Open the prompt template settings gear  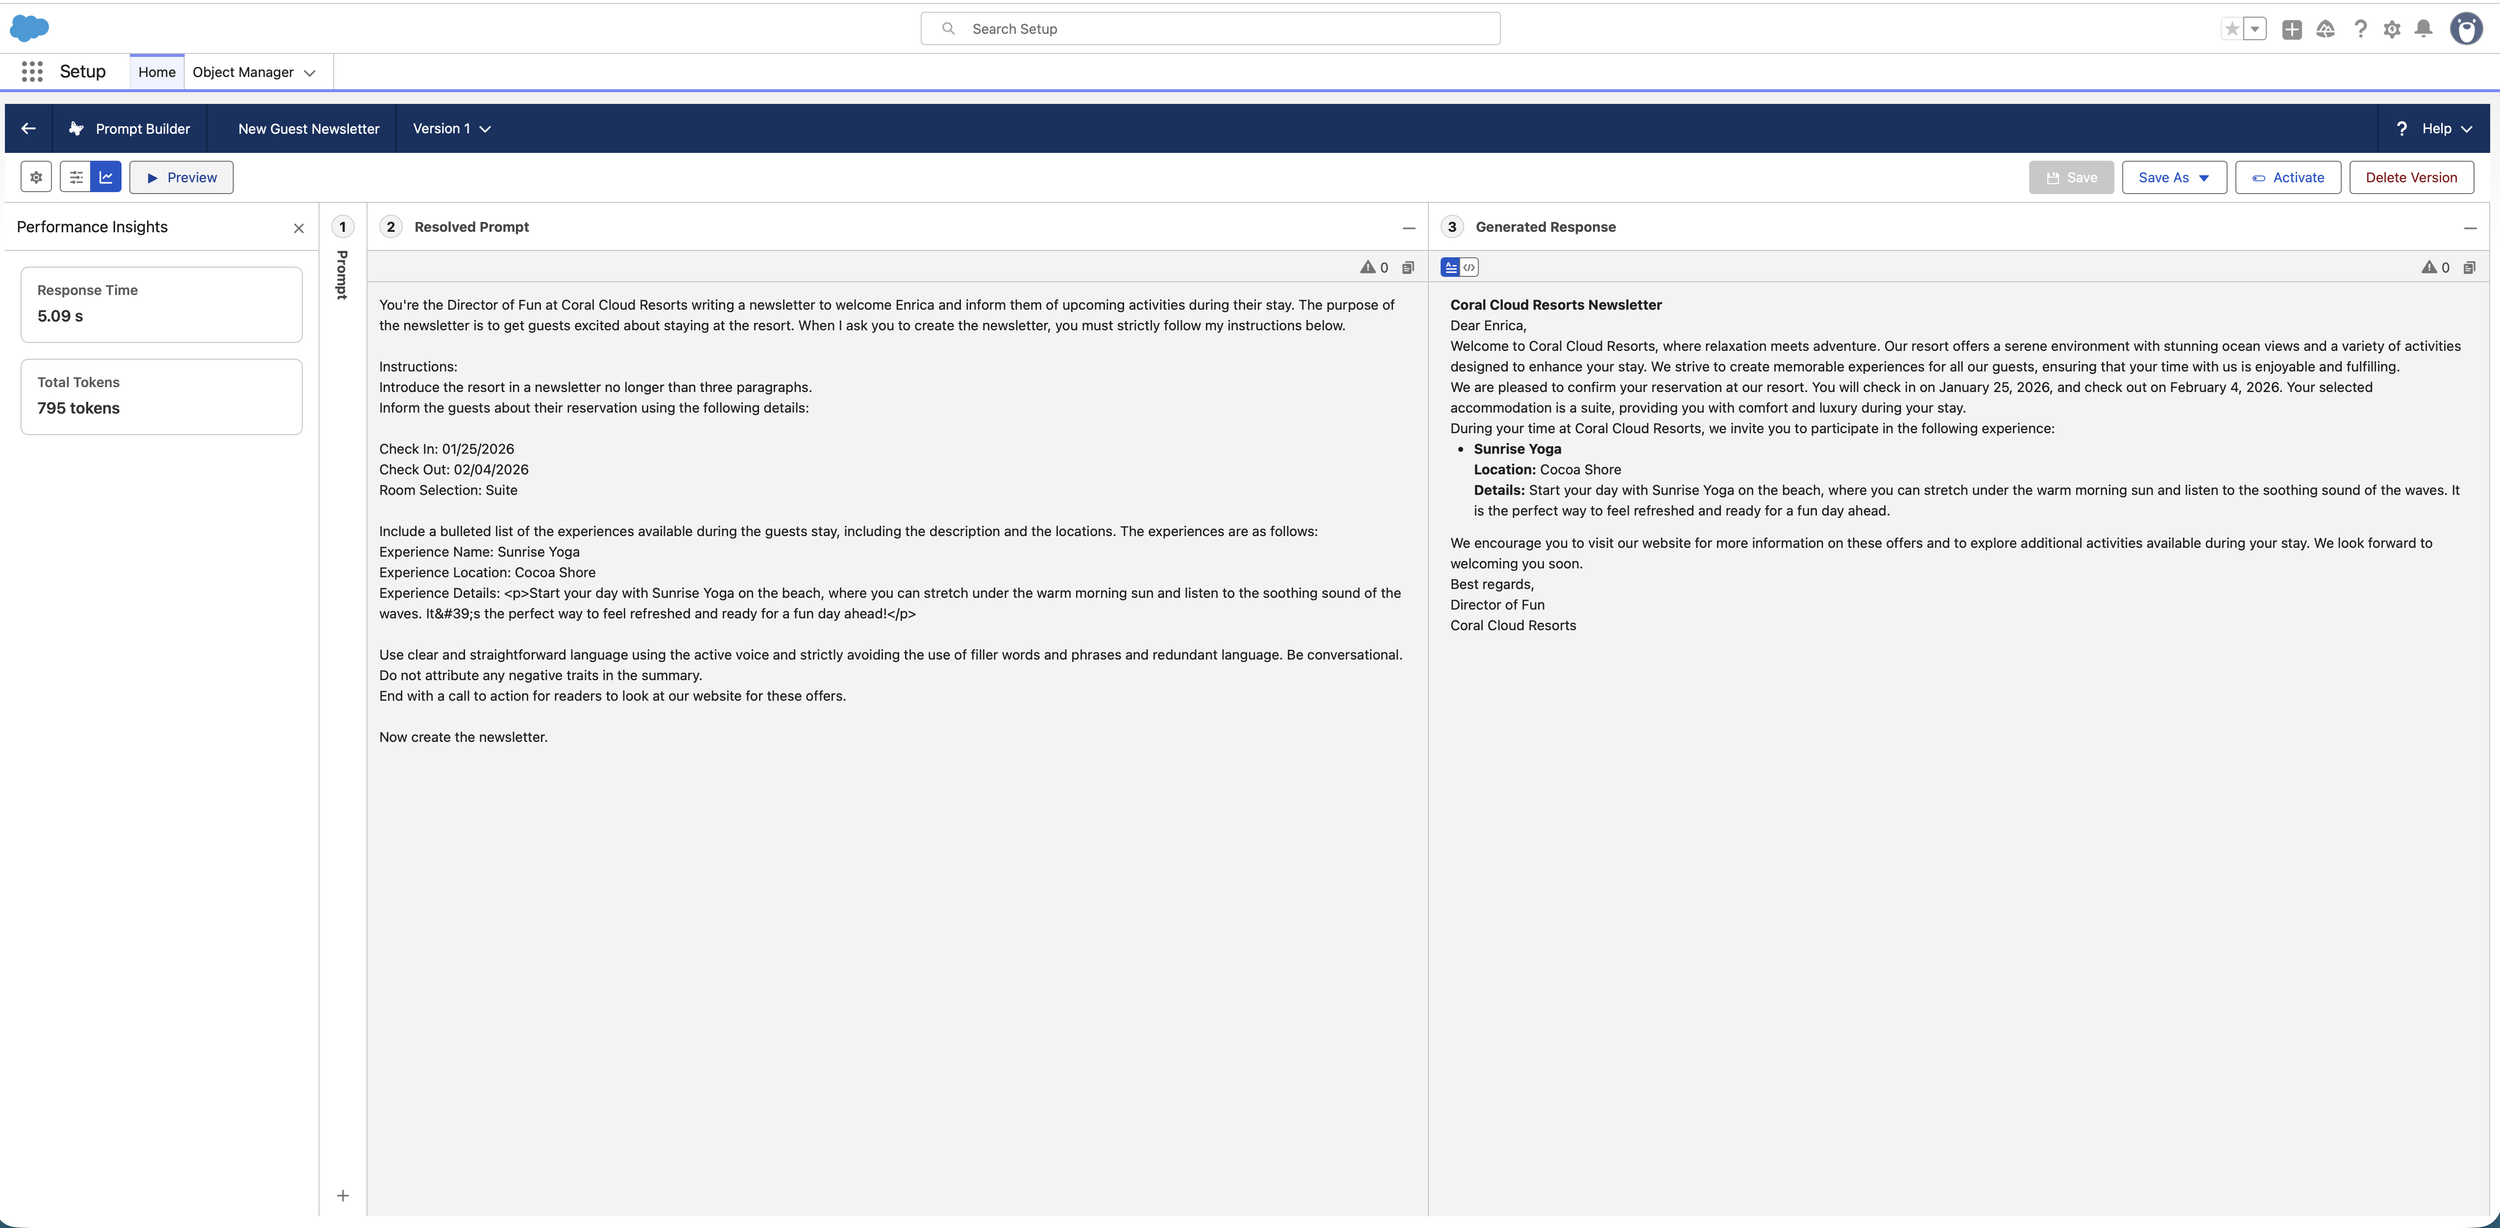pyautogui.click(x=36, y=177)
